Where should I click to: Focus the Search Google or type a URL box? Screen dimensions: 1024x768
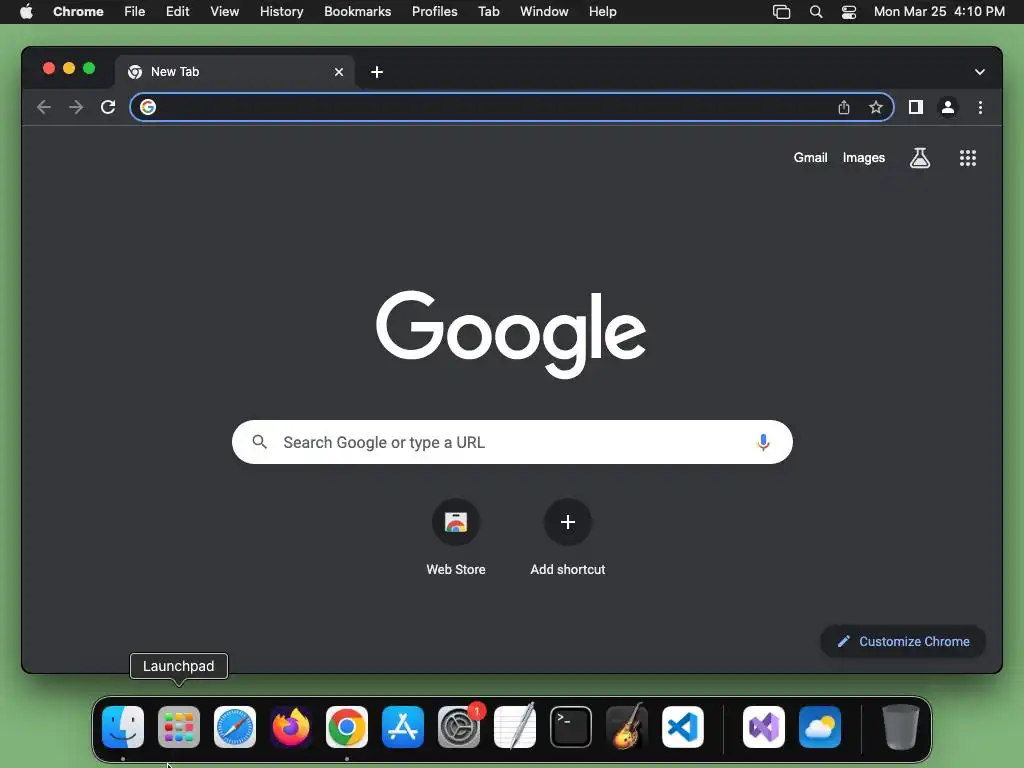coord(512,442)
